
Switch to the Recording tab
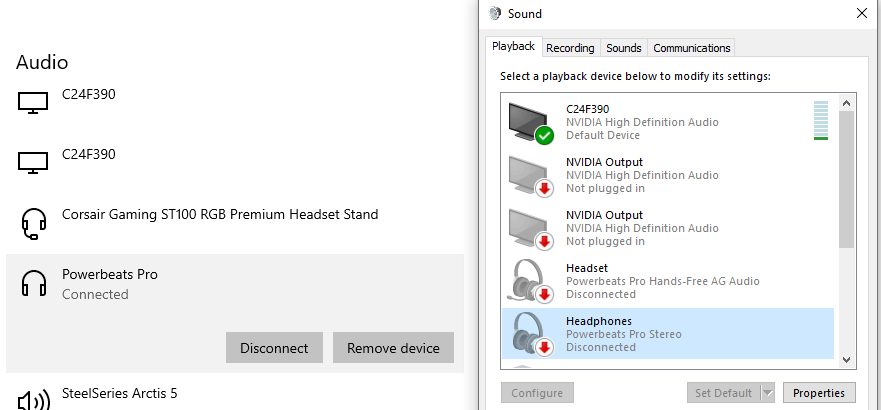pos(570,48)
